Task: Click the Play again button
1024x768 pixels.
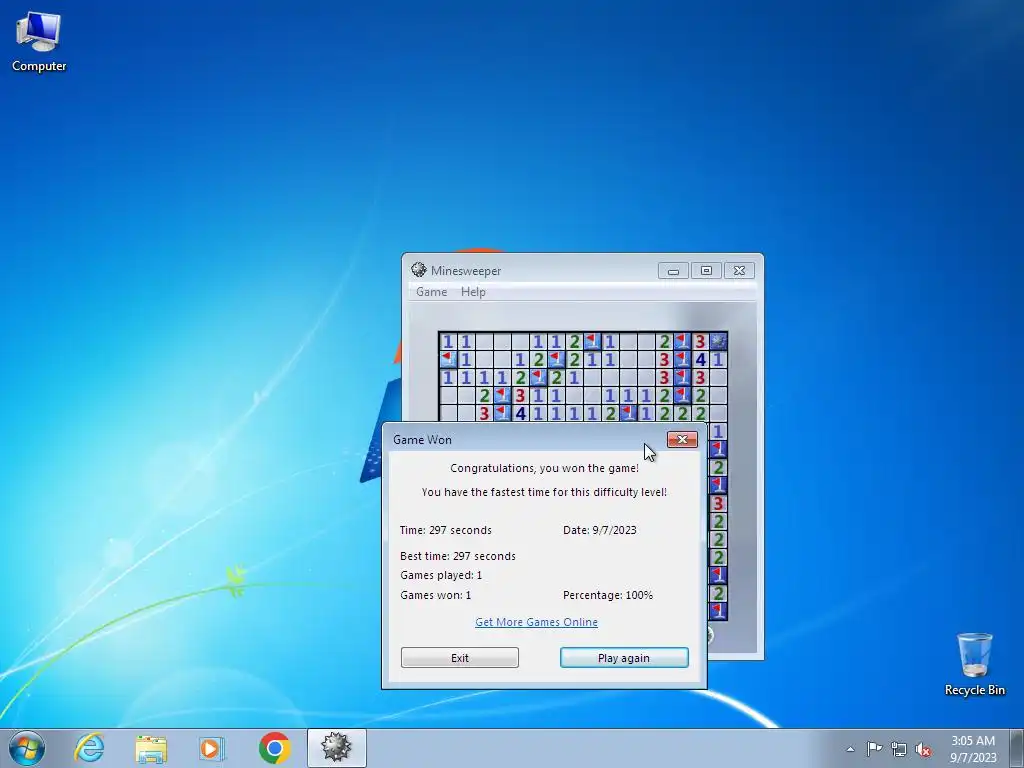Action: pos(624,658)
